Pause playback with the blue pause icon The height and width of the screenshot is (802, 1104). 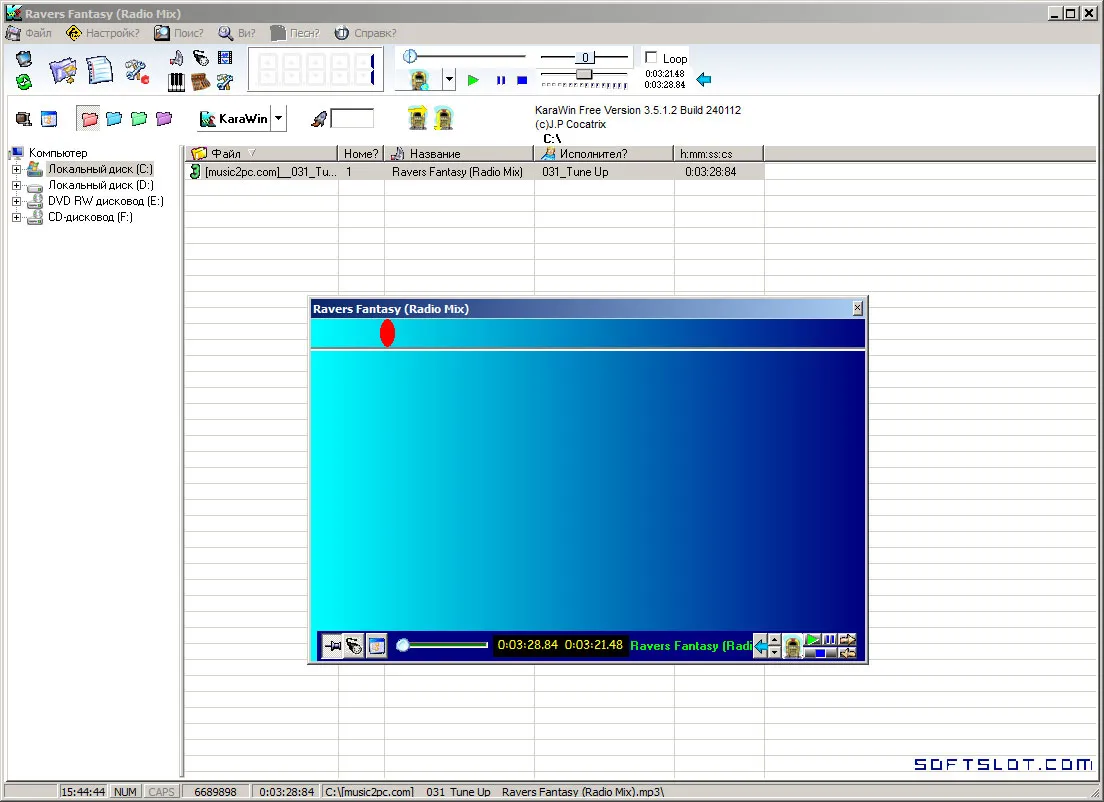click(x=501, y=80)
